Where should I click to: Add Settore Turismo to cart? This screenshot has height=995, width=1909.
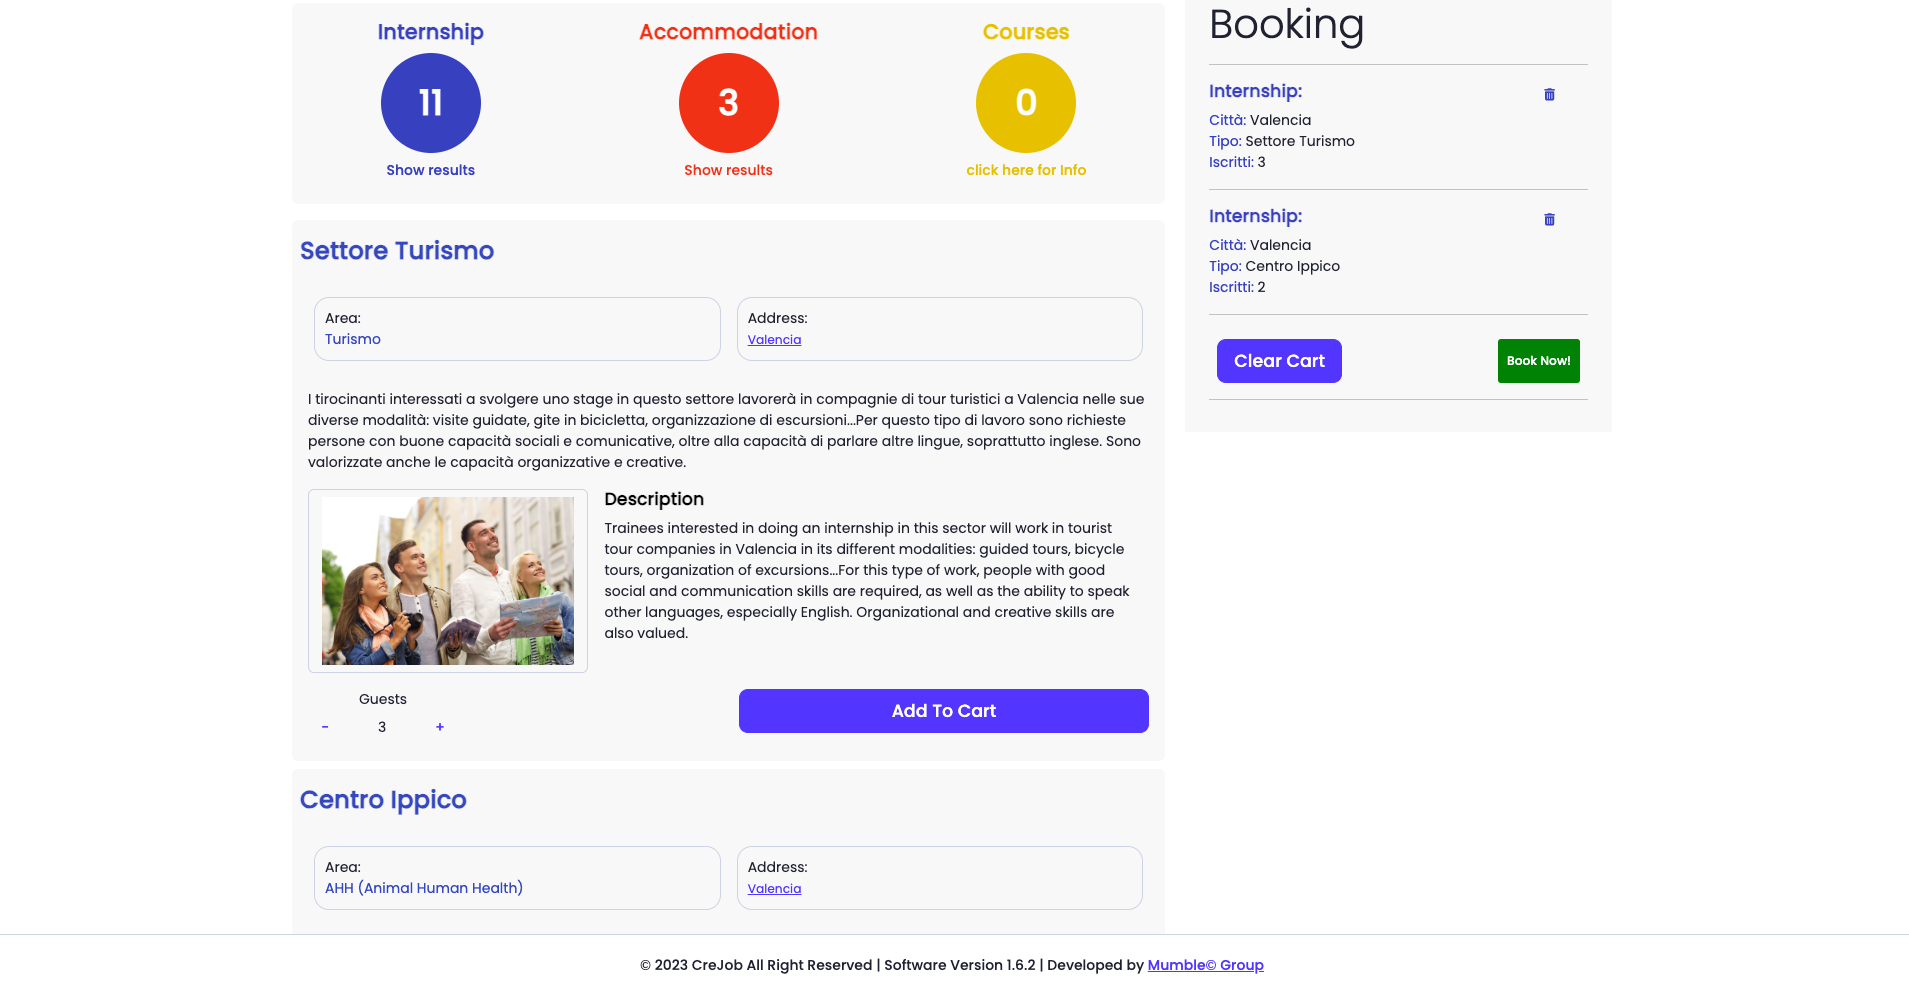tap(943, 711)
